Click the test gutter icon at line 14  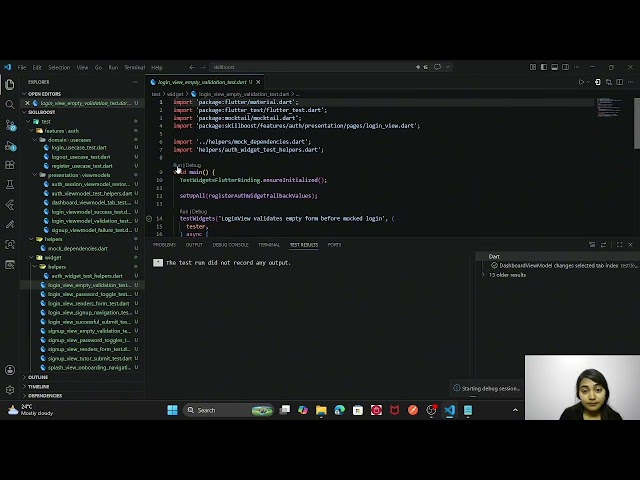(149, 218)
